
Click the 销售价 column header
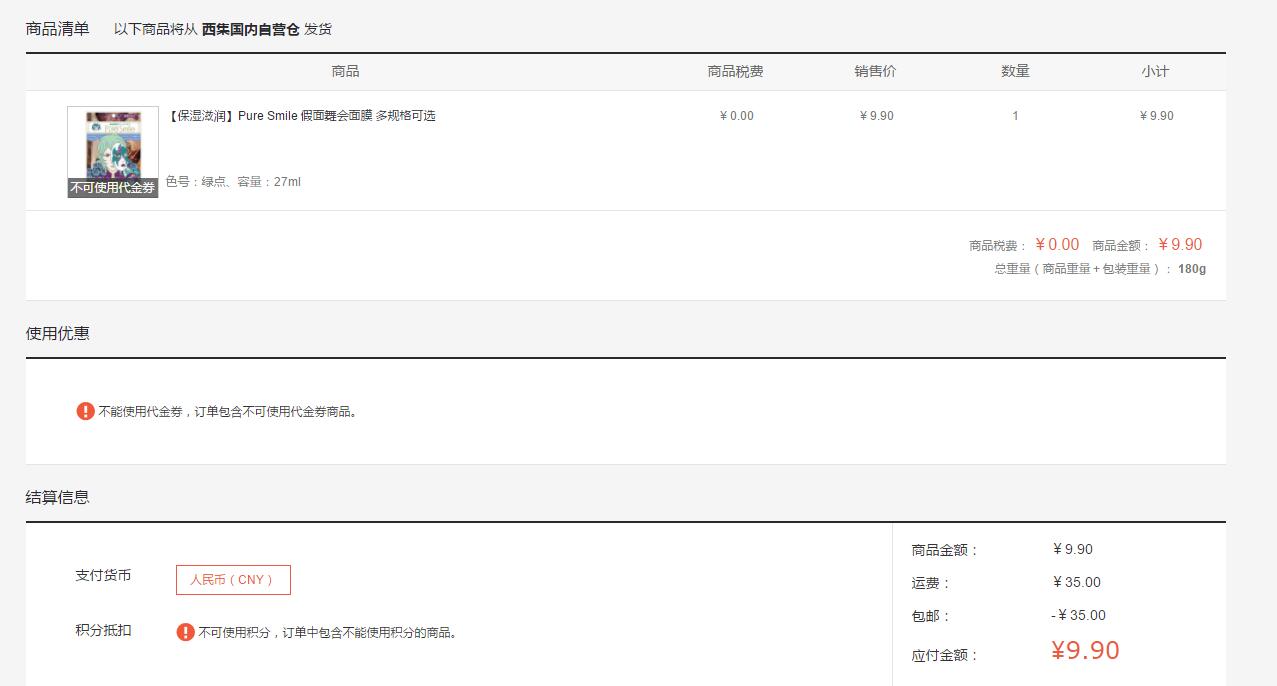[875, 71]
